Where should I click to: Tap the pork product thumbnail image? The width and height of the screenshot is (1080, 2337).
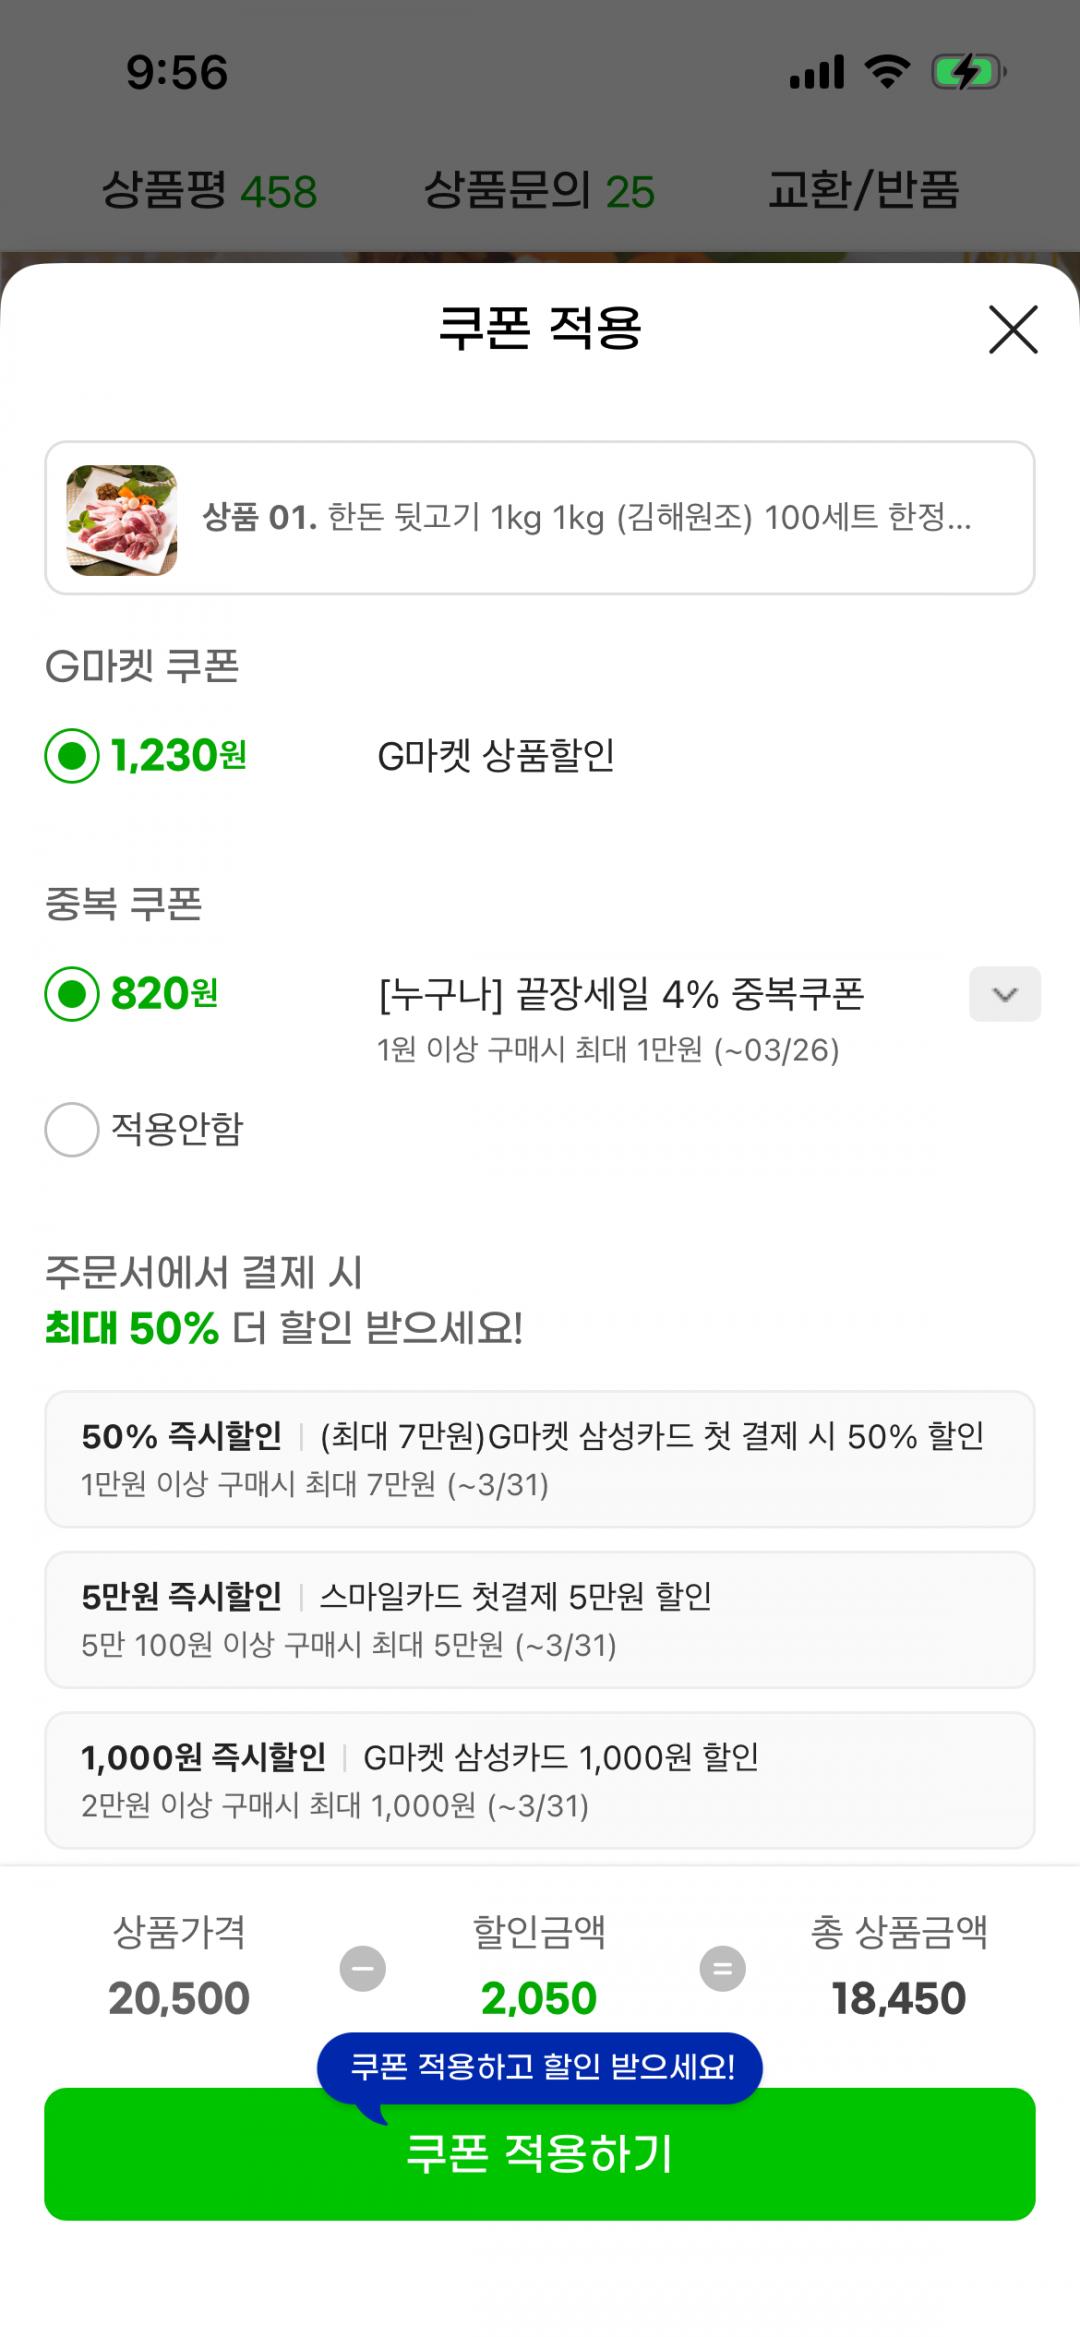pyautogui.click(x=122, y=519)
